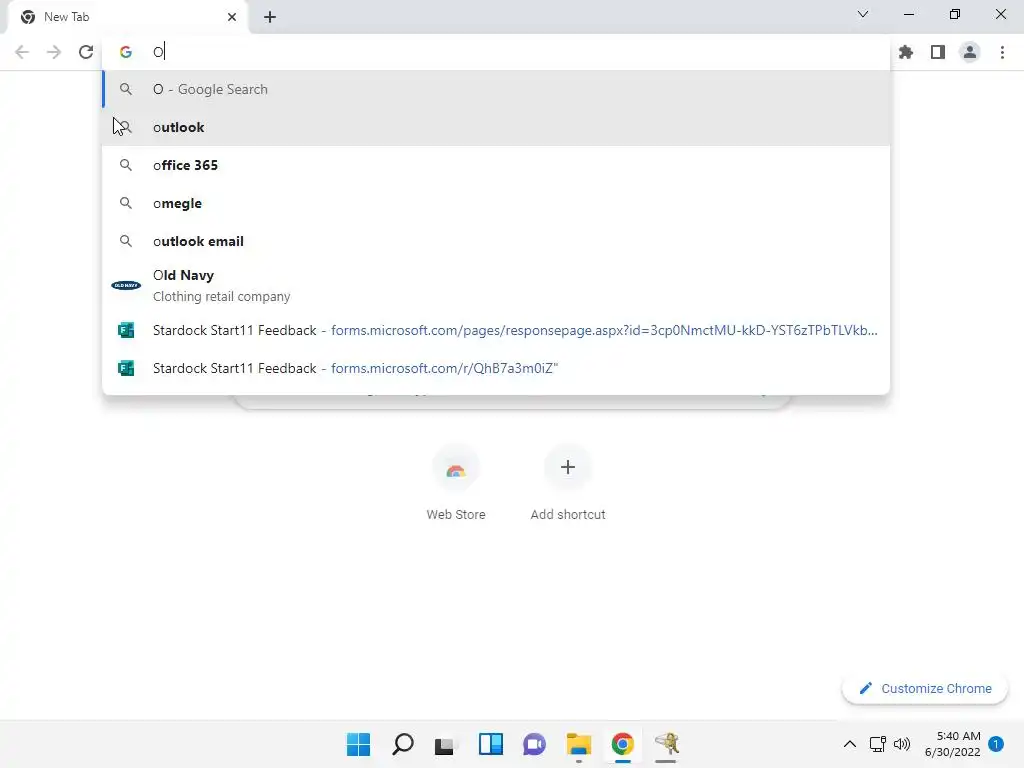
Task: Click the browser Forward arrow
Action: click(54, 52)
